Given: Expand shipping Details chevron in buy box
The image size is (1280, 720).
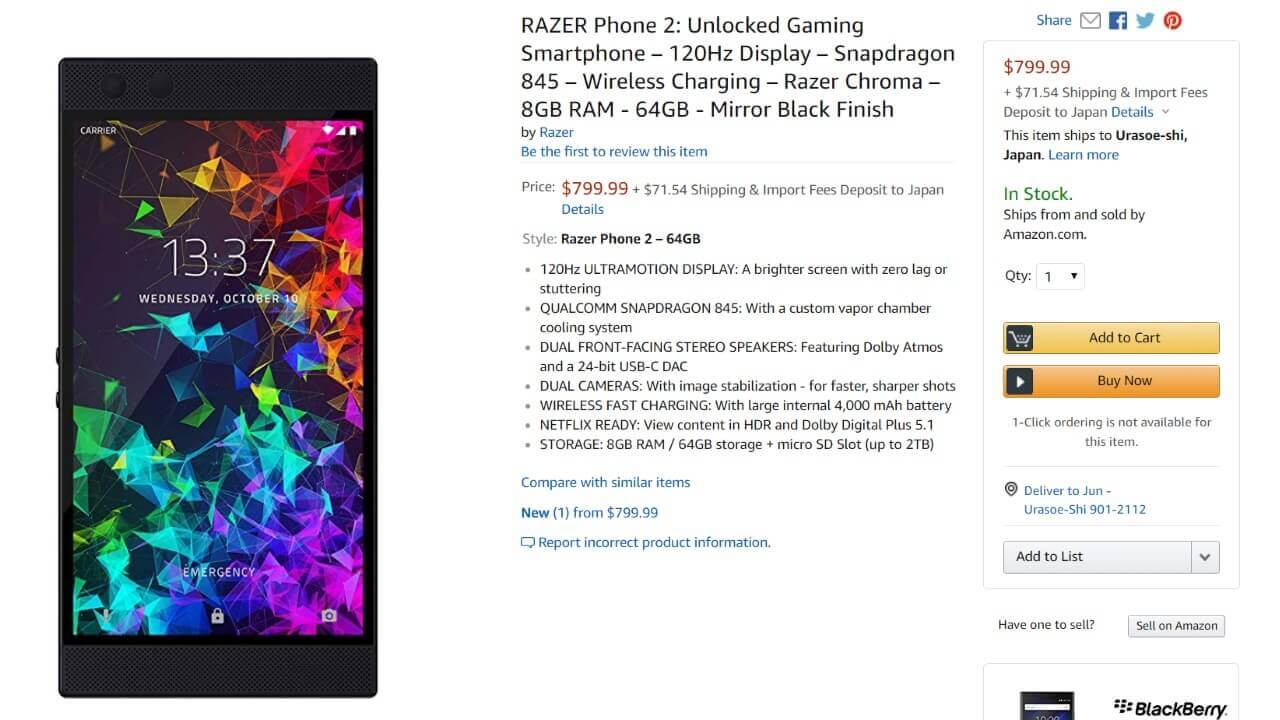Looking at the screenshot, I should [x=1165, y=112].
